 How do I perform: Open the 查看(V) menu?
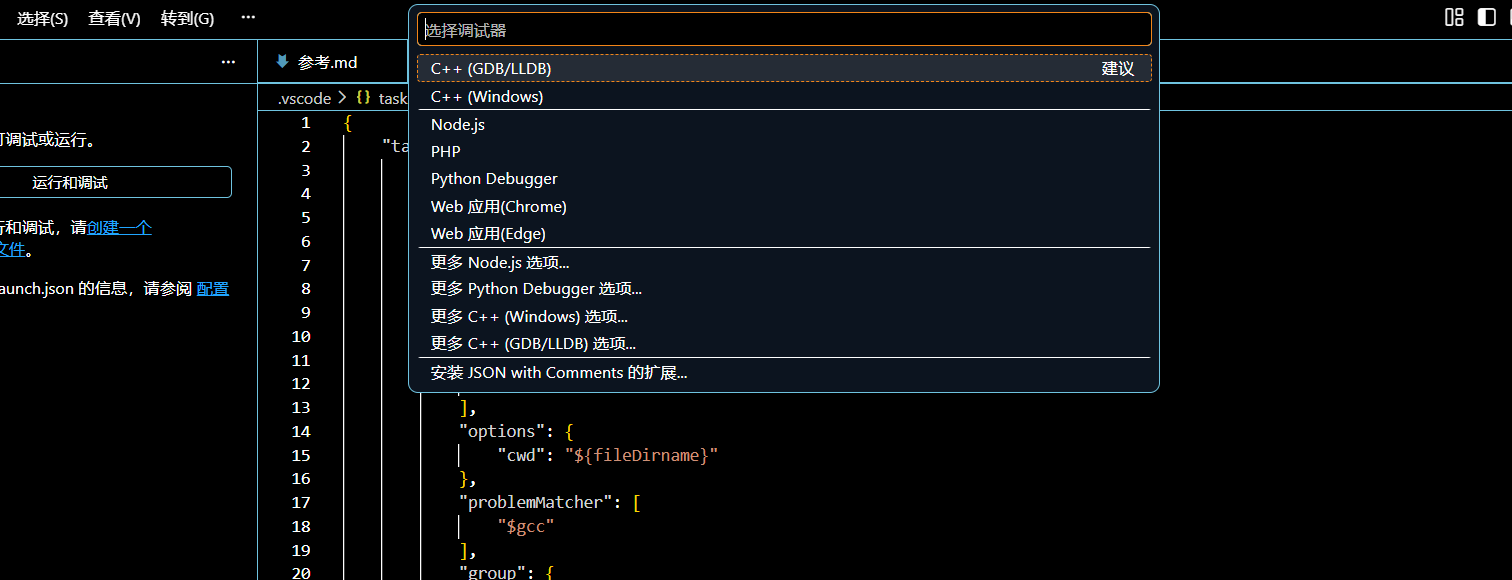pyautogui.click(x=114, y=18)
